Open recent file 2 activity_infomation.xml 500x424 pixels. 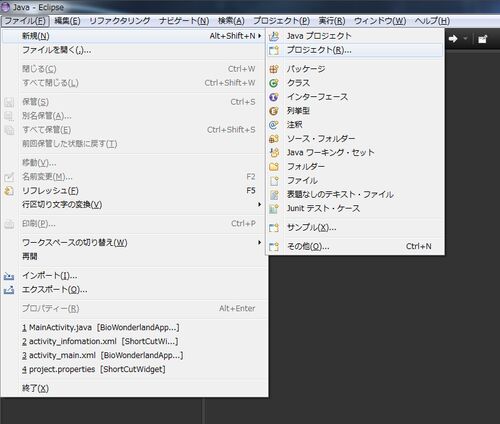(133, 341)
